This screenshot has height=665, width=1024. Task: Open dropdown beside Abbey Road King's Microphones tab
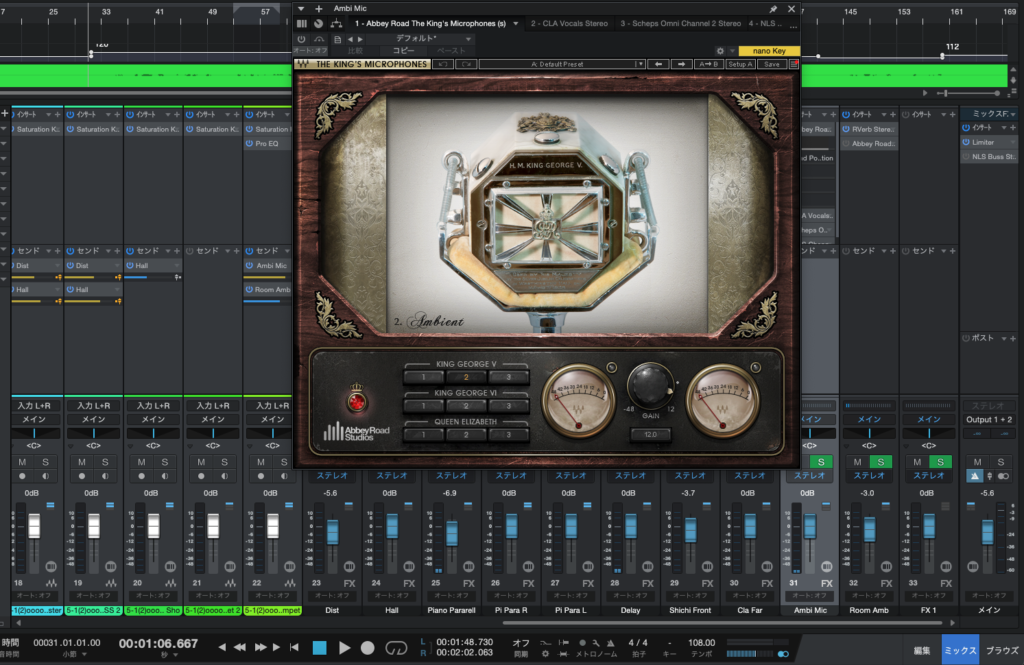516,24
